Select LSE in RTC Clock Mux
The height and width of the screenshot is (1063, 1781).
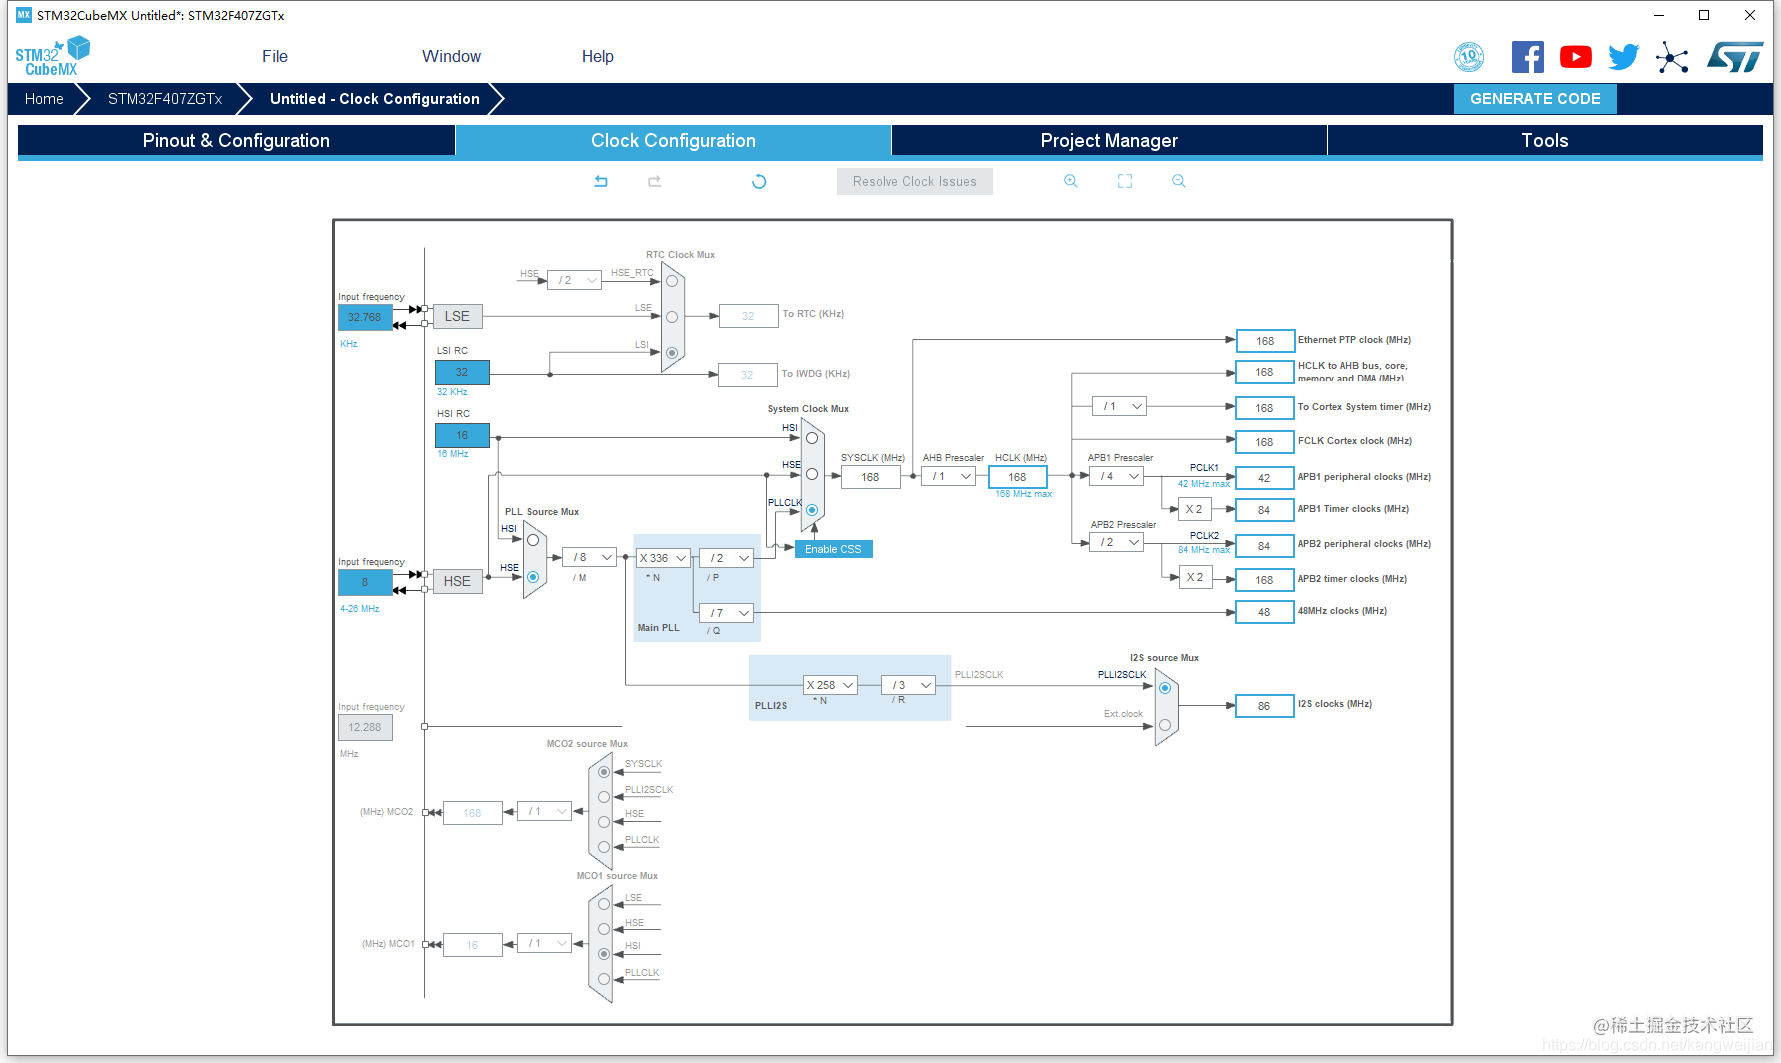tap(672, 317)
